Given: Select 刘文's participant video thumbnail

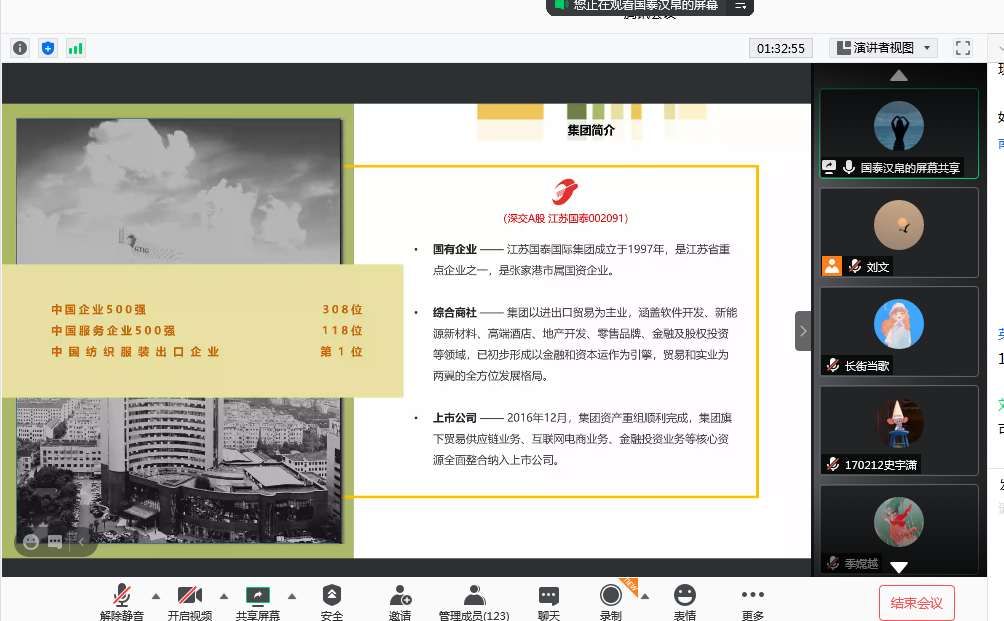Looking at the screenshot, I should click(899, 232).
